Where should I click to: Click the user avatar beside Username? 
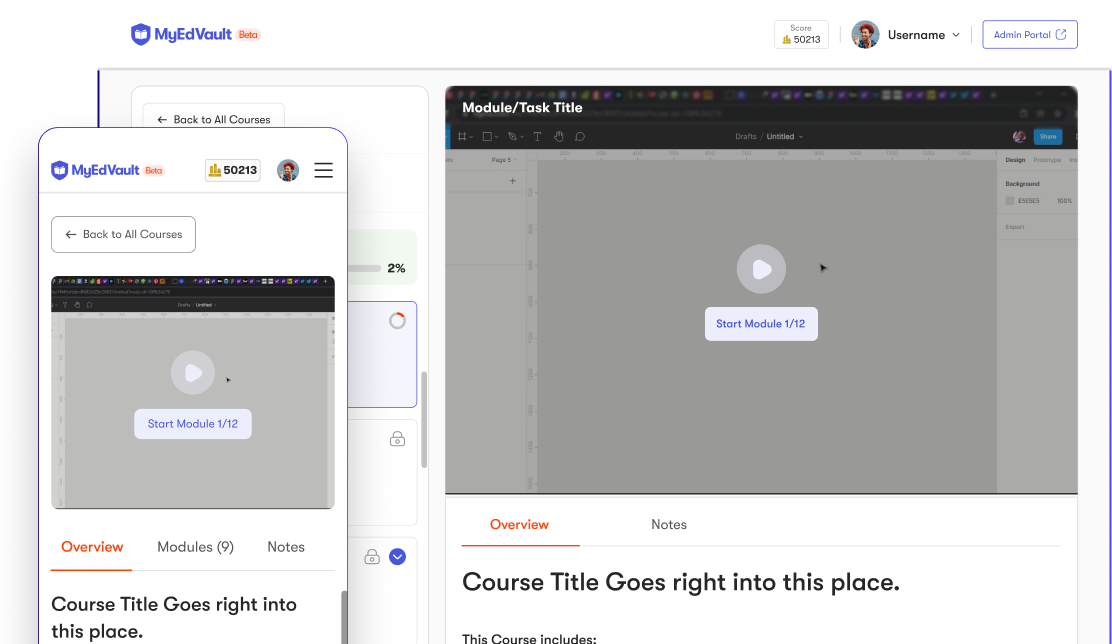tap(865, 35)
